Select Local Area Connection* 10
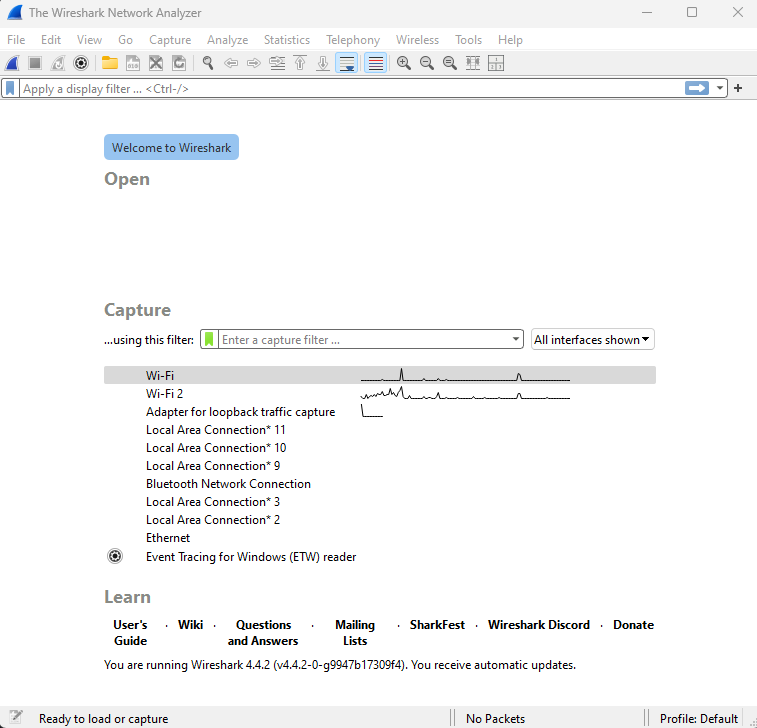This screenshot has width=757, height=728. pyautogui.click(x=216, y=448)
